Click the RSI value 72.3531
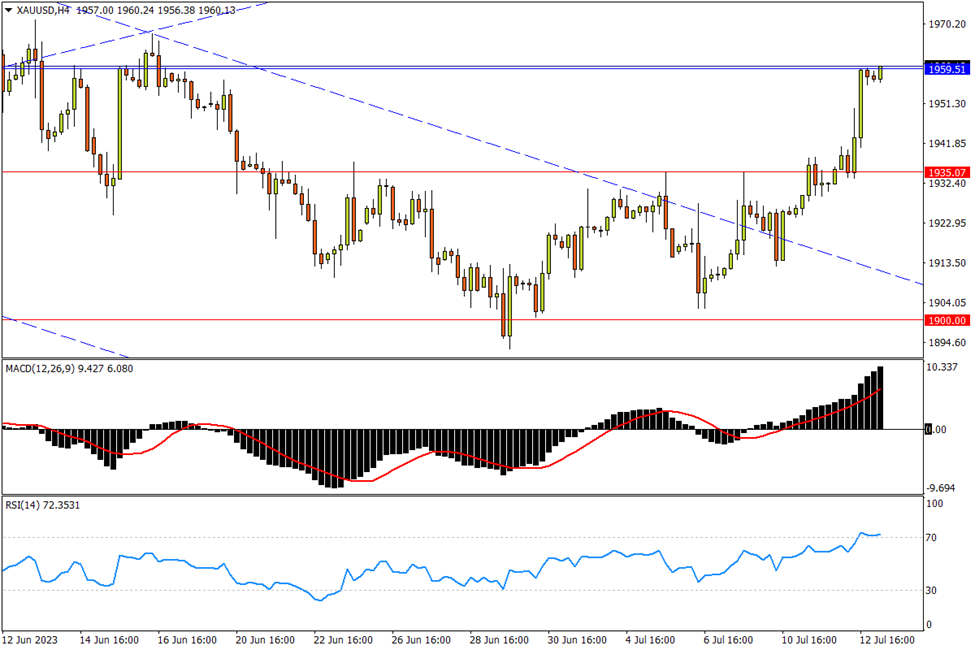This screenshot has height=650, width=975. [x=64, y=506]
